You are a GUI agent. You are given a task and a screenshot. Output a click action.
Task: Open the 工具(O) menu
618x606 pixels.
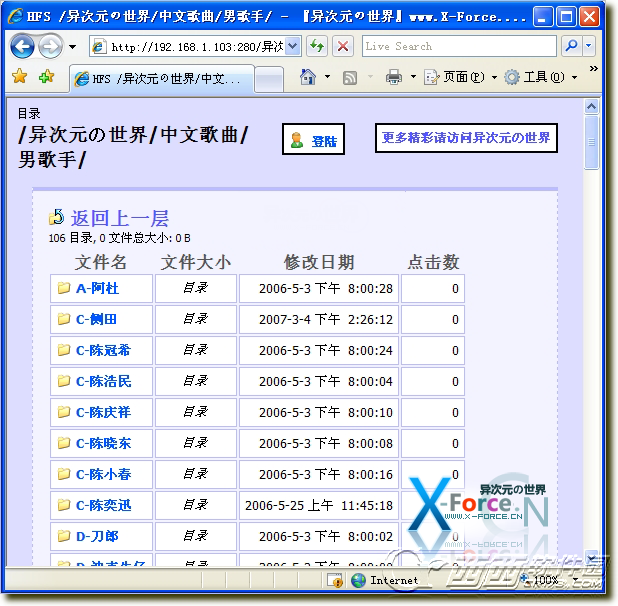point(540,77)
